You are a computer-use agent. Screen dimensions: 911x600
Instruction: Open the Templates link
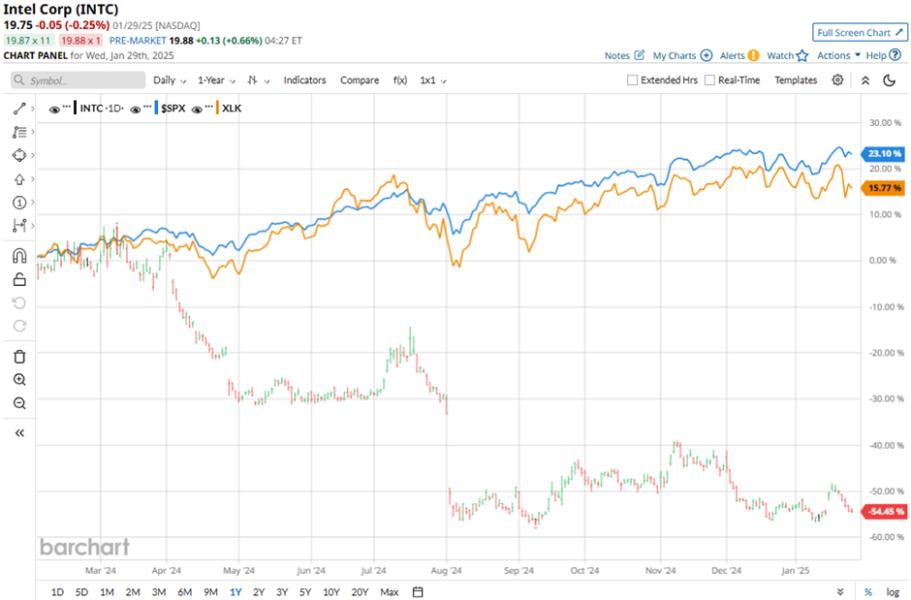click(795, 80)
